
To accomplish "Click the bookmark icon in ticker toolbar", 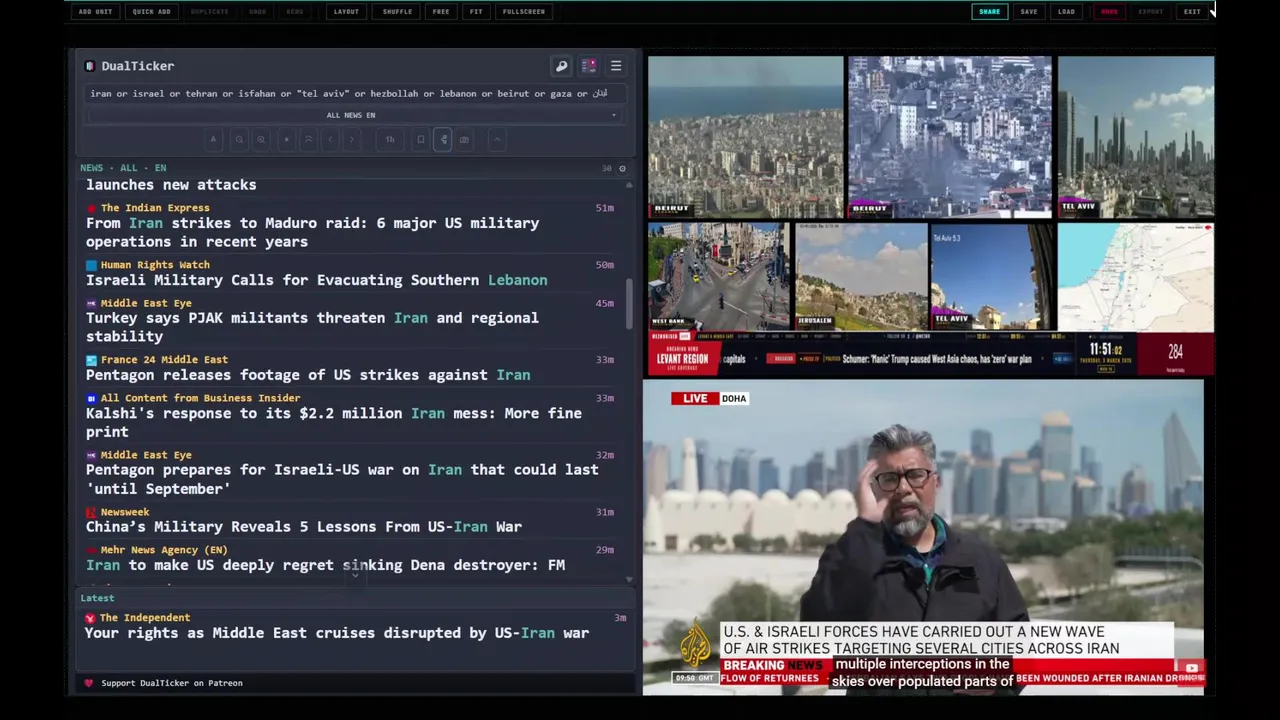I will click(421, 139).
